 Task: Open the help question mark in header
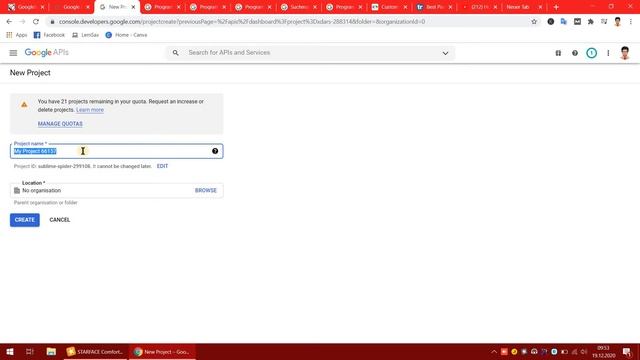pos(575,53)
